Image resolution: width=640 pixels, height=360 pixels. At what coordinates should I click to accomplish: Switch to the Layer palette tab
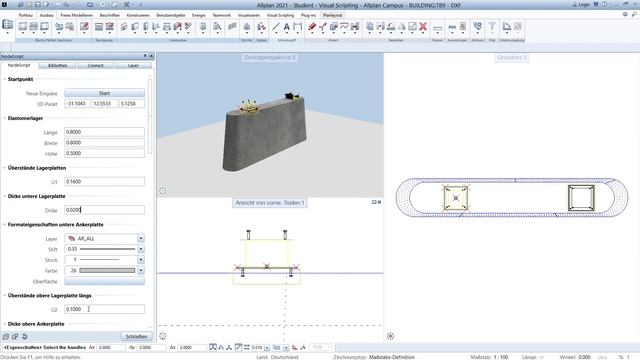click(133, 65)
